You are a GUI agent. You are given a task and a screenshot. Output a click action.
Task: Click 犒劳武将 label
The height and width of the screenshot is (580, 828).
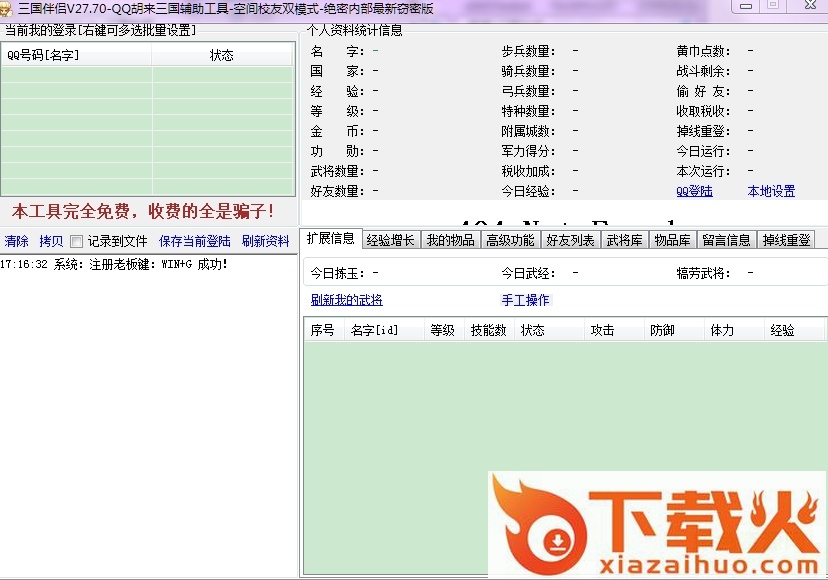click(703, 273)
